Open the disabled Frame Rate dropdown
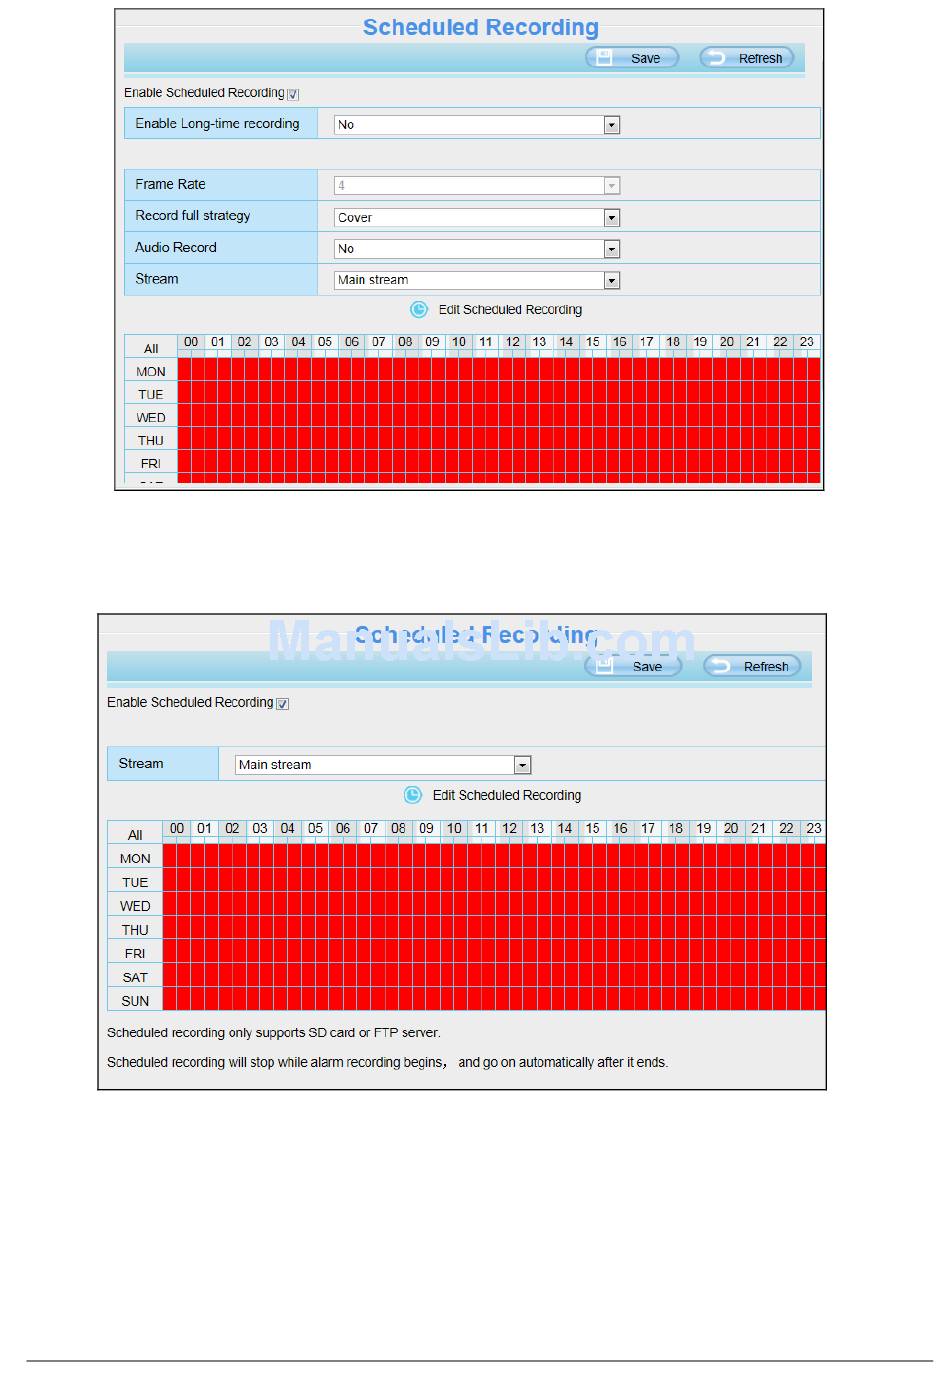The image size is (950, 1391). [x=477, y=185]
